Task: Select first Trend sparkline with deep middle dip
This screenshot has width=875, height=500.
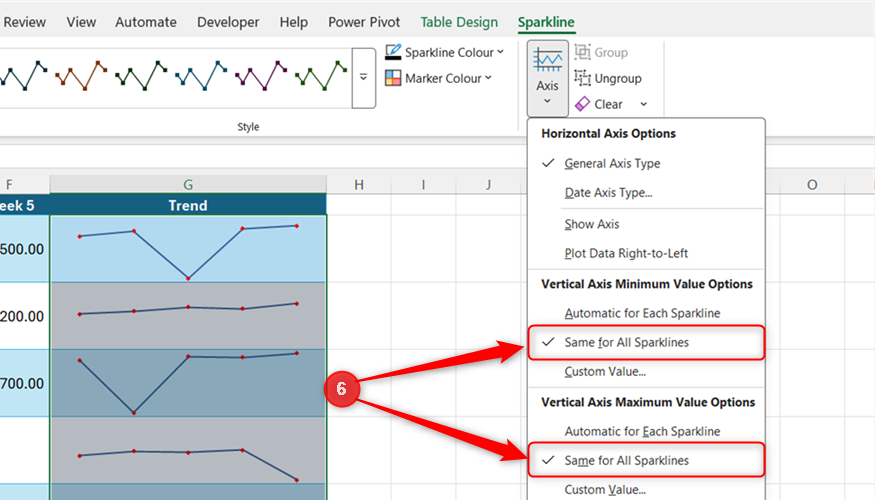Action: [188, 249]
